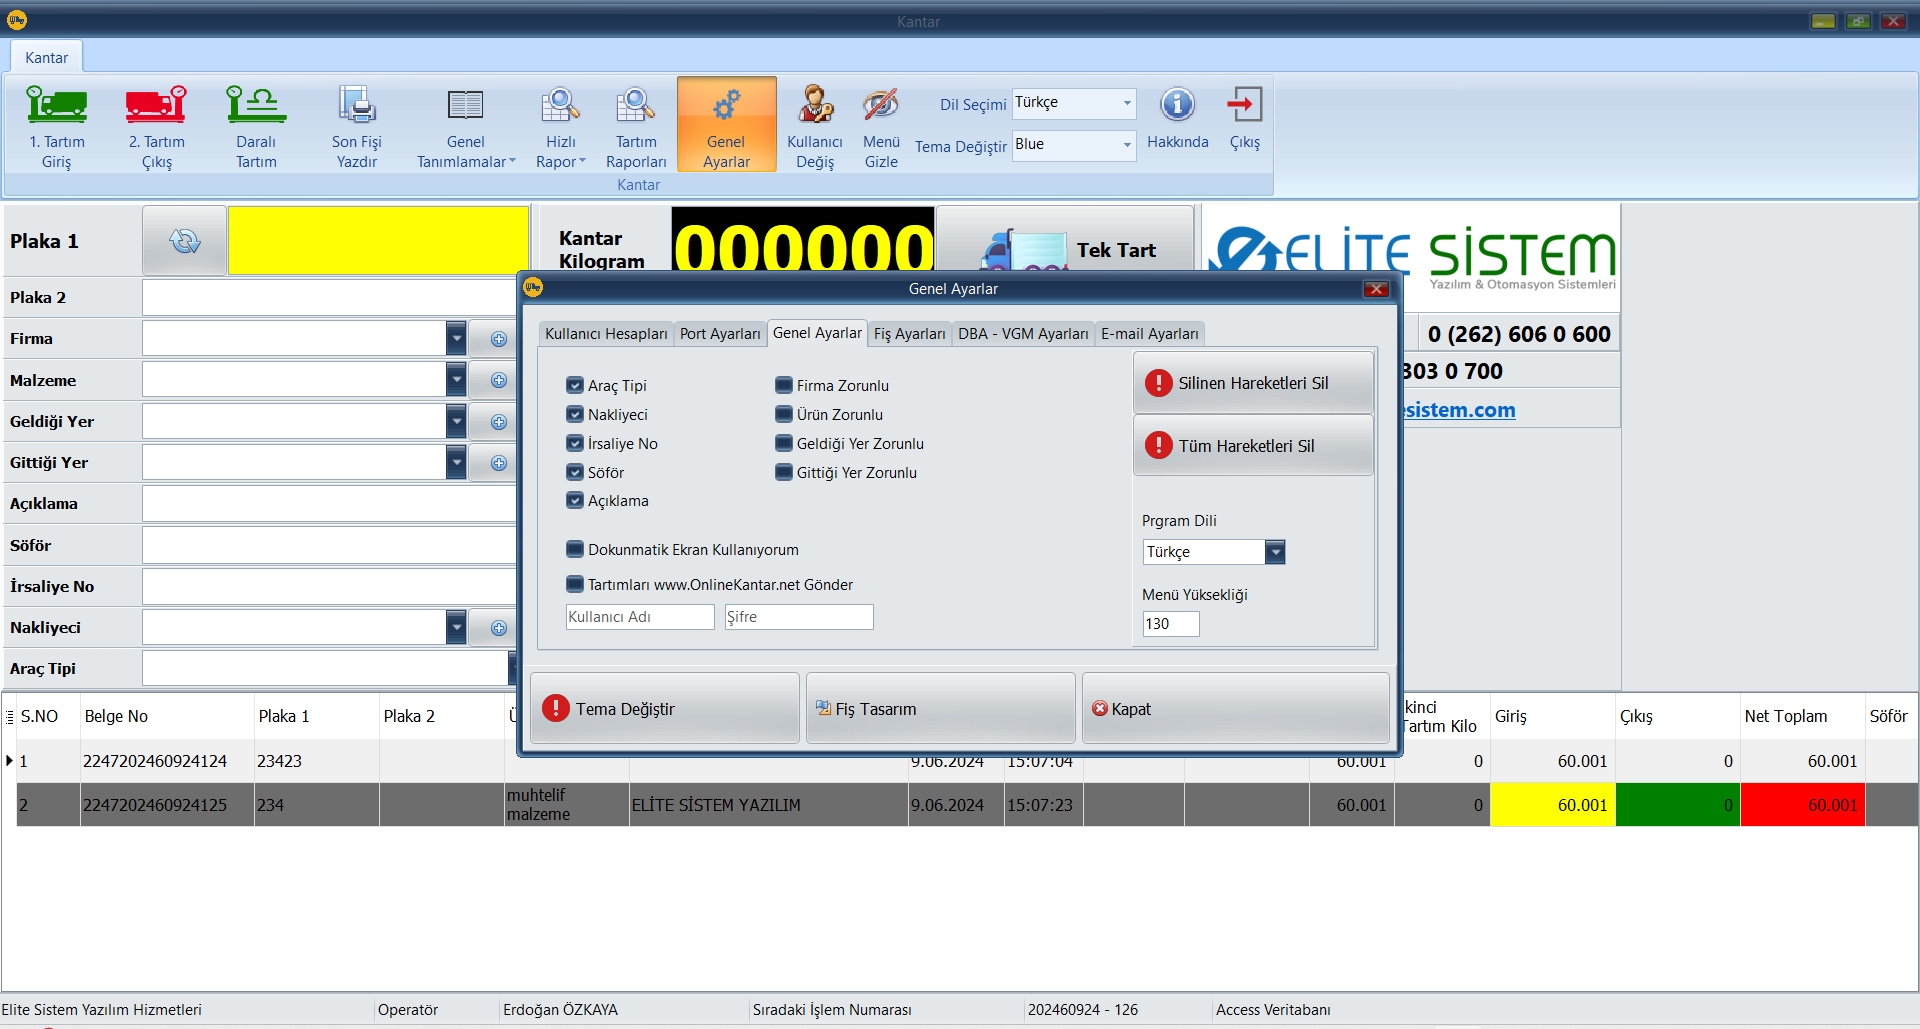Open the E-mail Ayarları tab
Viewport: 1920px width, 1029px height.
(1149, 334)
